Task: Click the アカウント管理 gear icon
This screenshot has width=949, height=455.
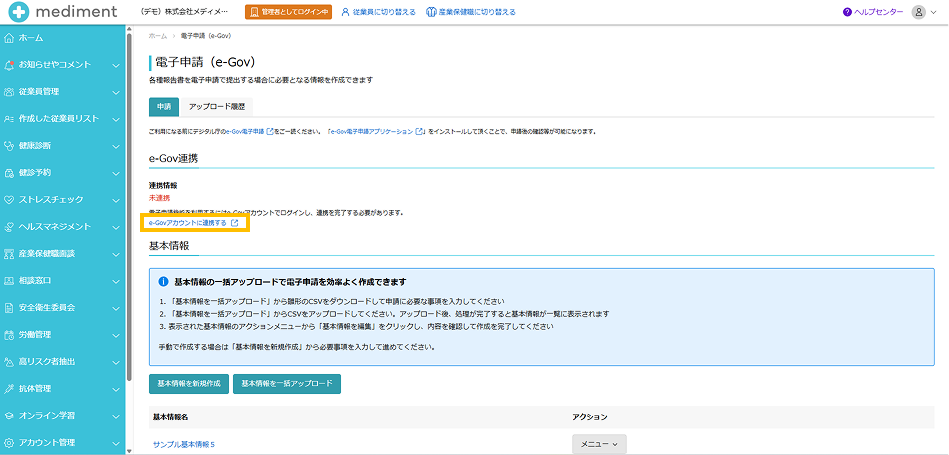Action: click(x=8, y=442)
